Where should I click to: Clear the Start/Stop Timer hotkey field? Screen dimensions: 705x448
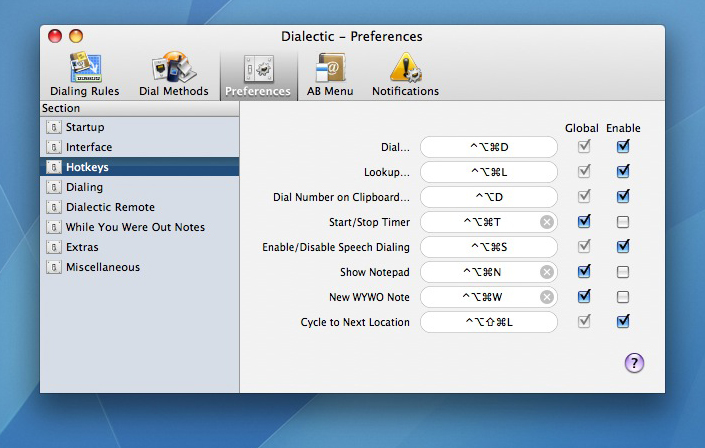547,222
